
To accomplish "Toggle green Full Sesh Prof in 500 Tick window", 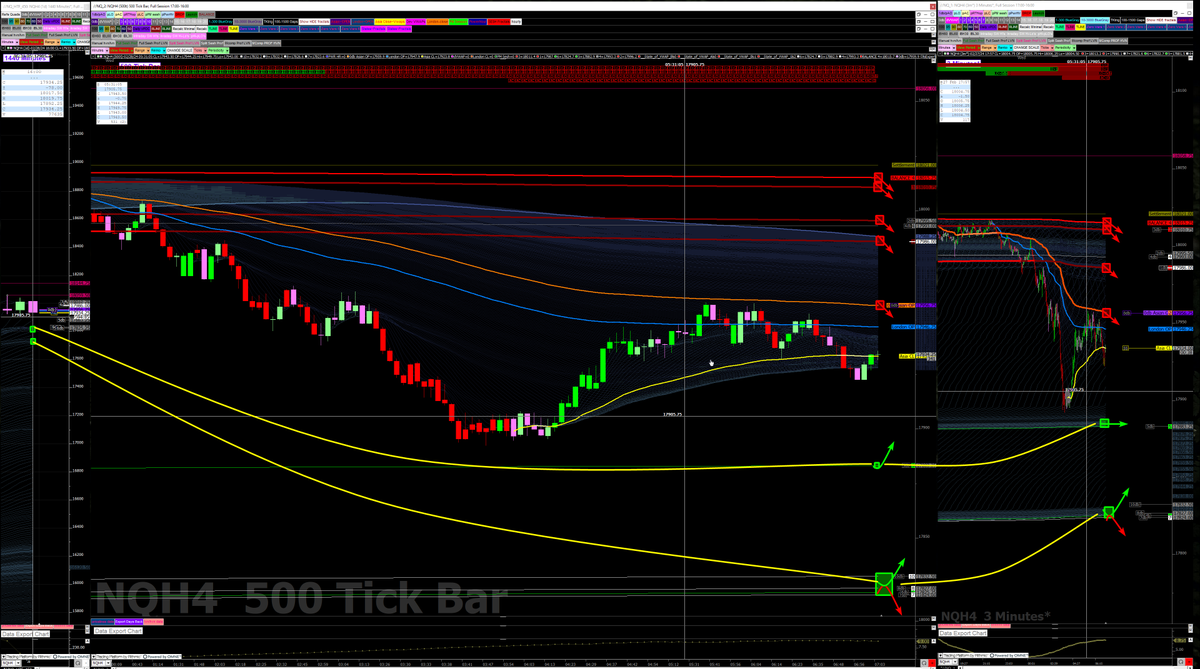I will (126, 43).
